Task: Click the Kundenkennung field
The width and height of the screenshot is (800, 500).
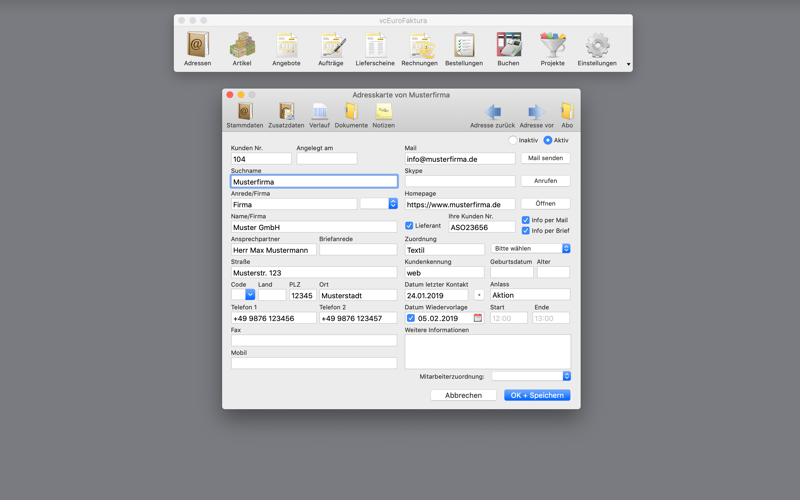Action: (x=444, y=272)
